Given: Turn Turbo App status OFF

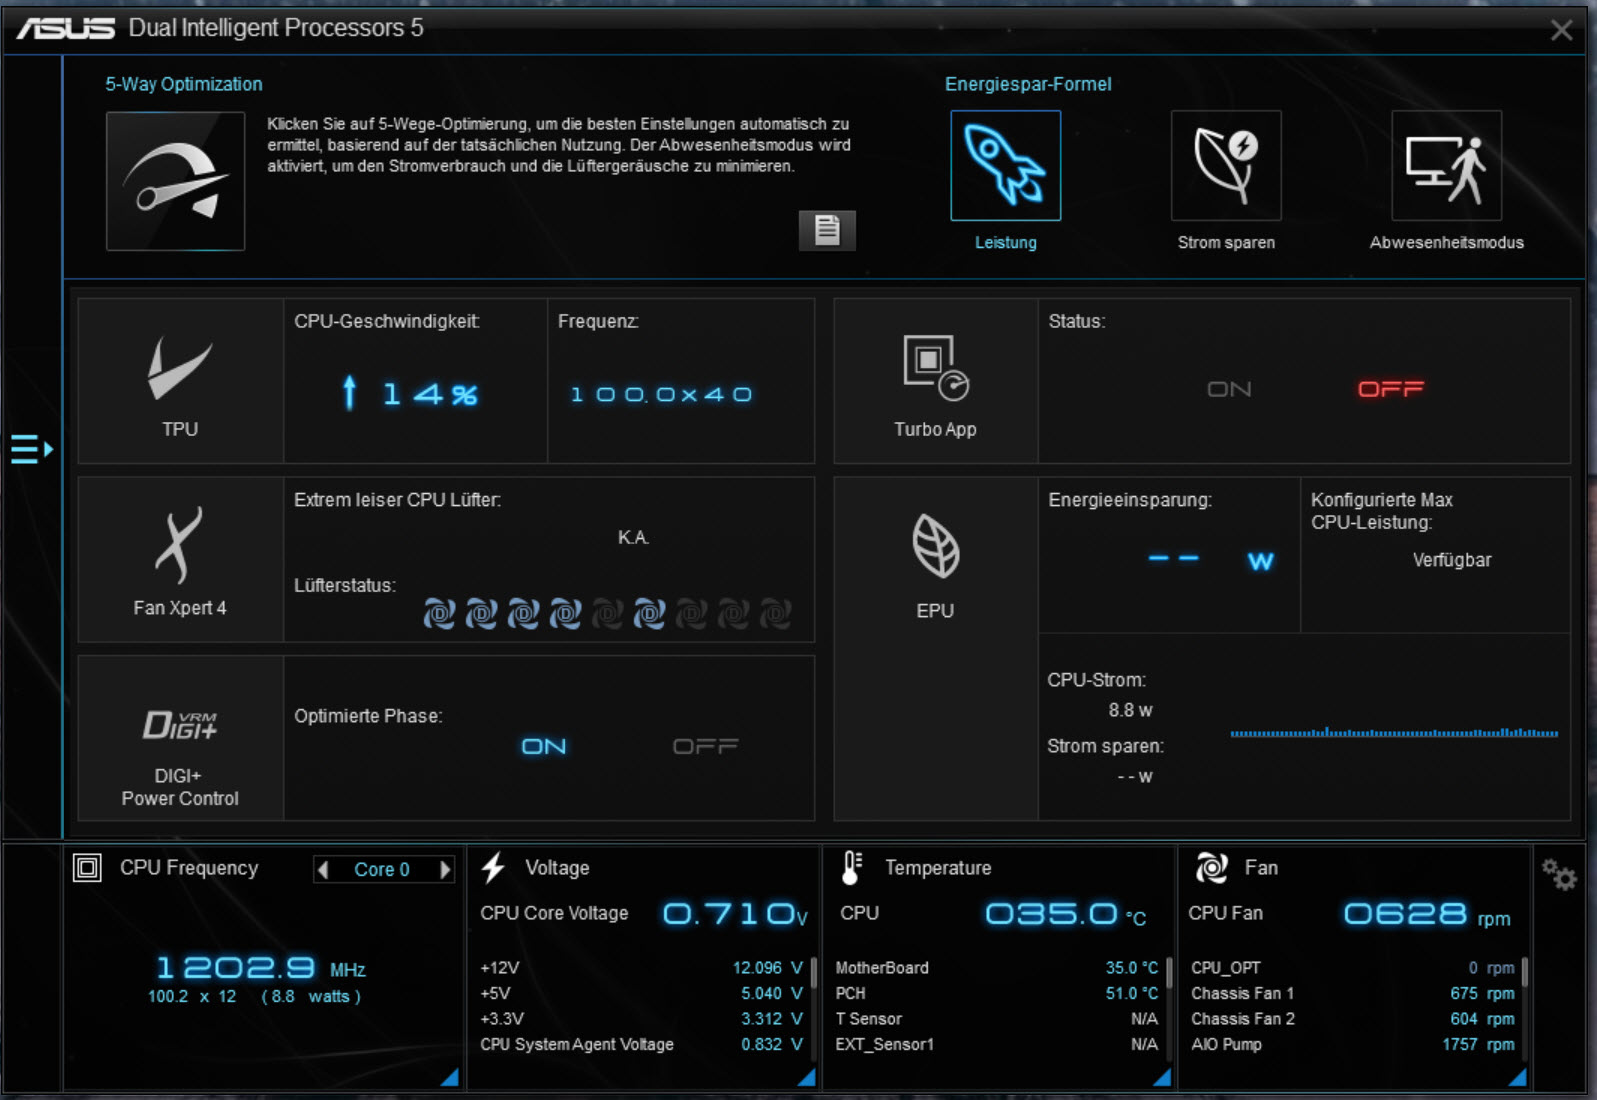Looking at the screenshot, I should (1390, 389).
